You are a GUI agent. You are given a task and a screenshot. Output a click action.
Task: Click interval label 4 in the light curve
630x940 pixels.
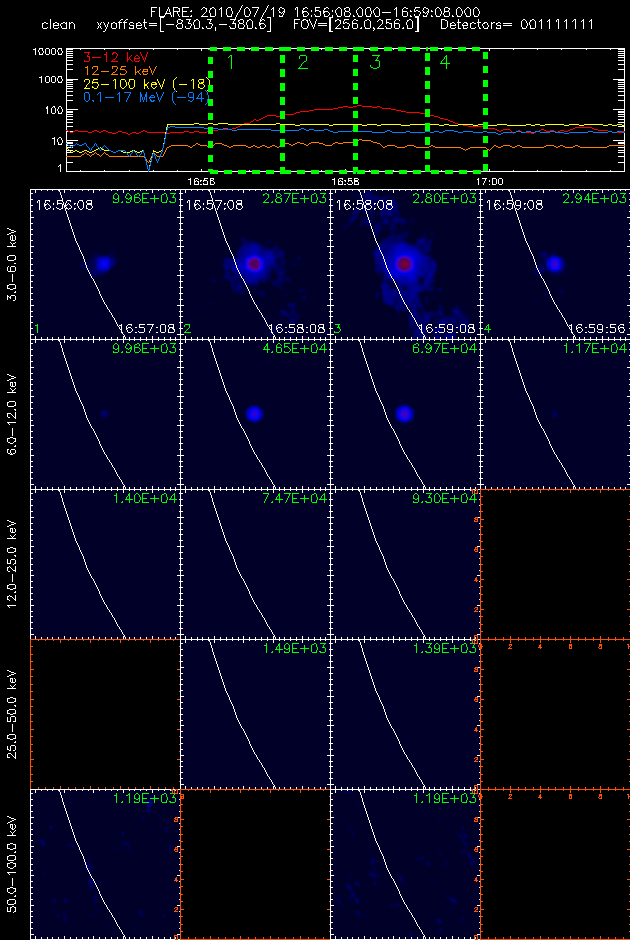coord(444,62)
